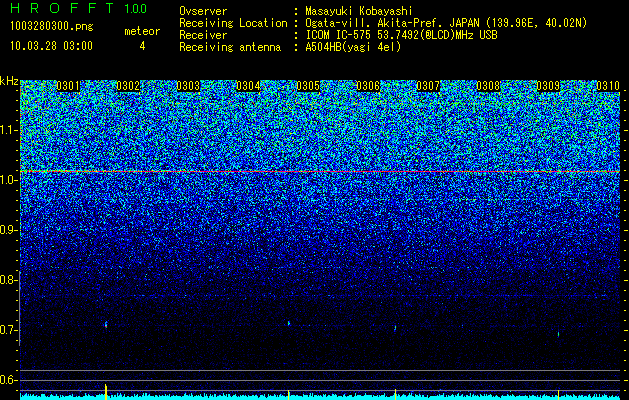Select the ICOM IC-575 receiver details

coord(401,35)
